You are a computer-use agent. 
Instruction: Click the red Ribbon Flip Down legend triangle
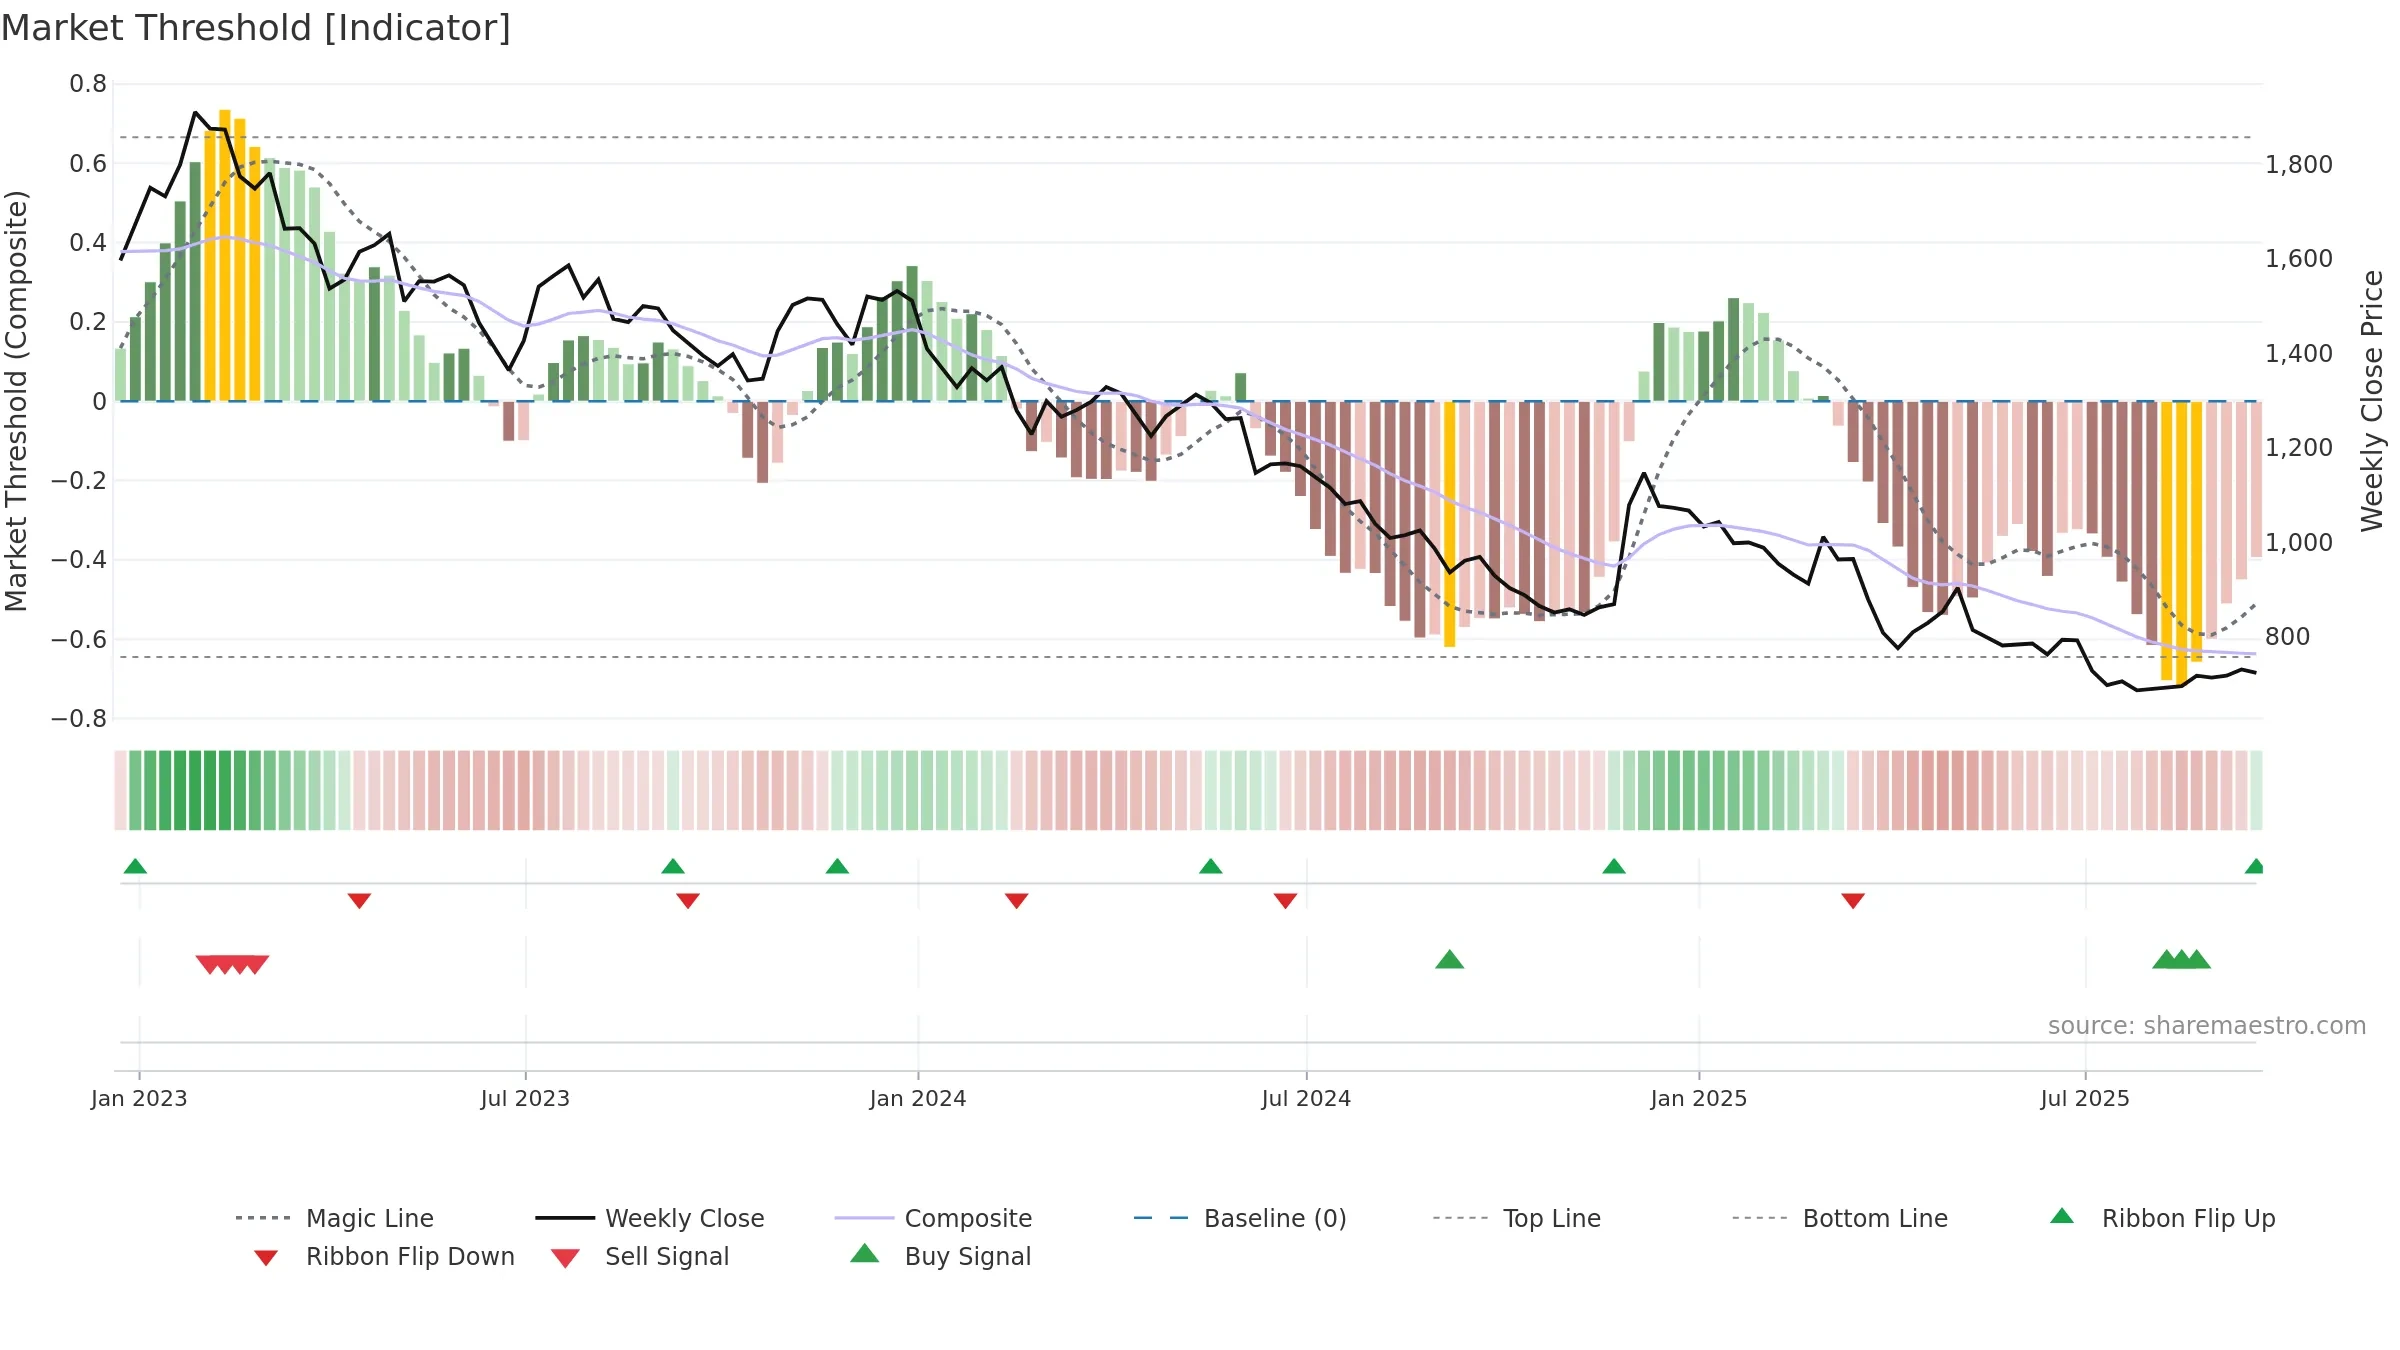[266, 1258]
